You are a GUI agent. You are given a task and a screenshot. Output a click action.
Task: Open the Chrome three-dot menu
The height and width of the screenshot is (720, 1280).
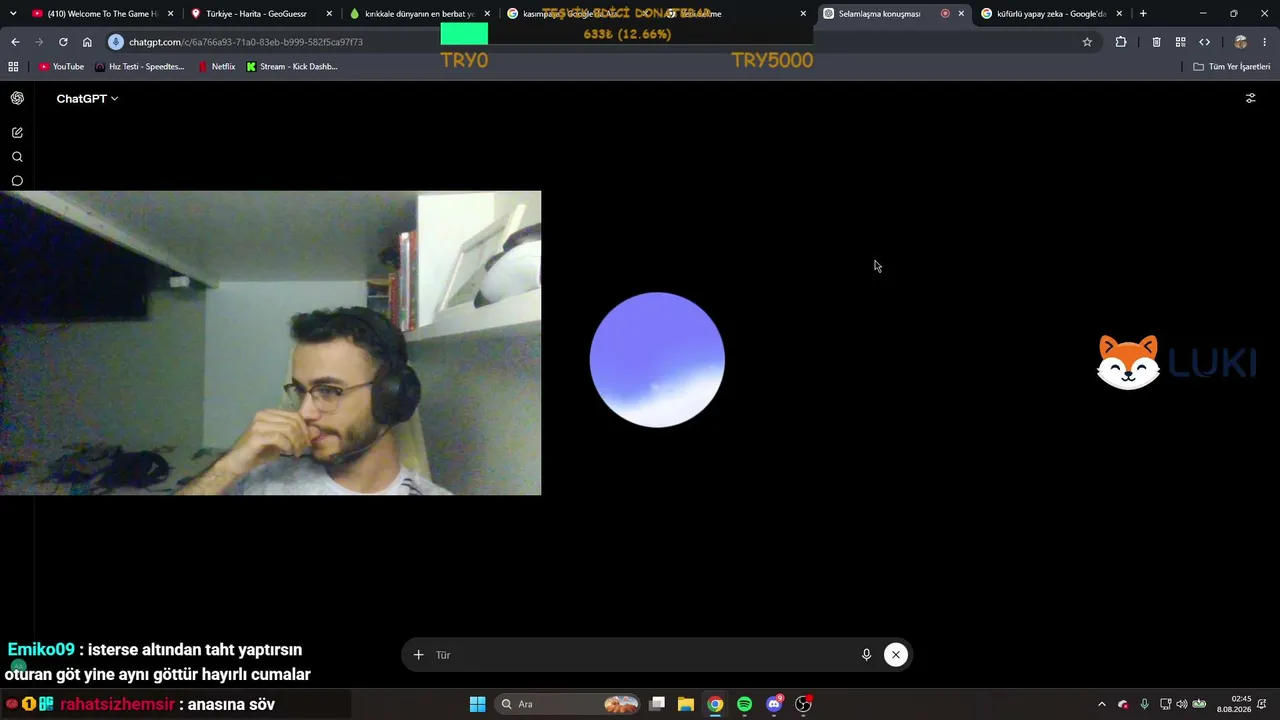[1265, 42]
